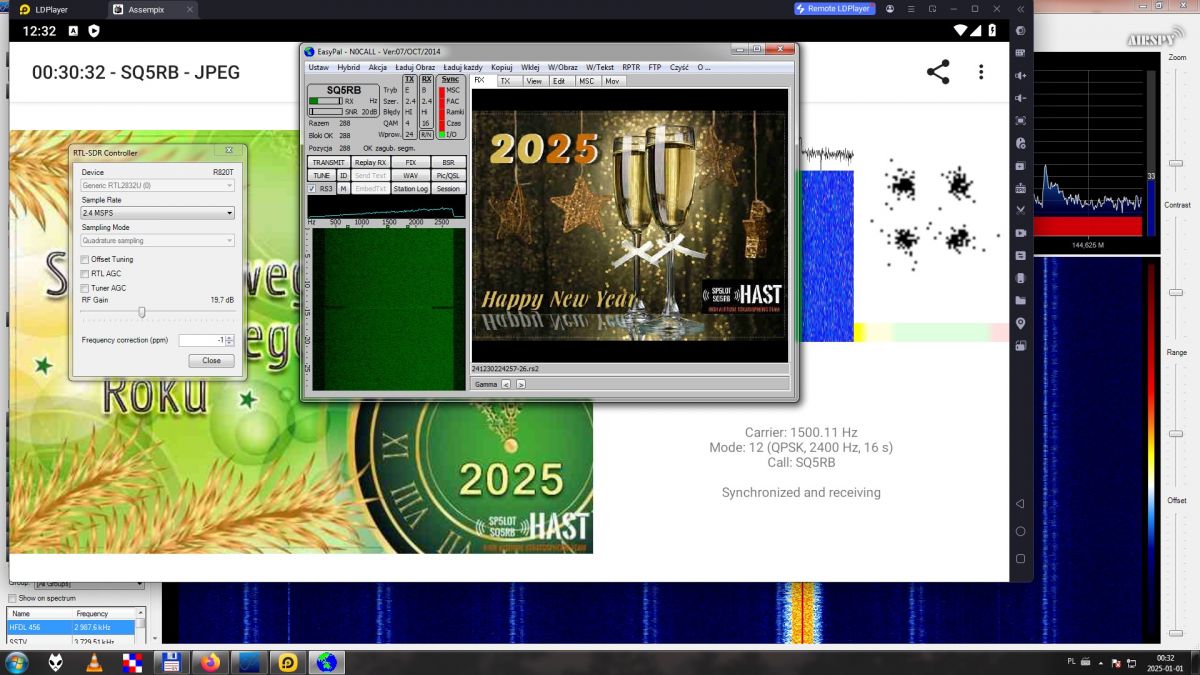Open Sampling Mode Quadrature sampling dropdown
Screen dimensions: 1200x675
pos(157,240)
